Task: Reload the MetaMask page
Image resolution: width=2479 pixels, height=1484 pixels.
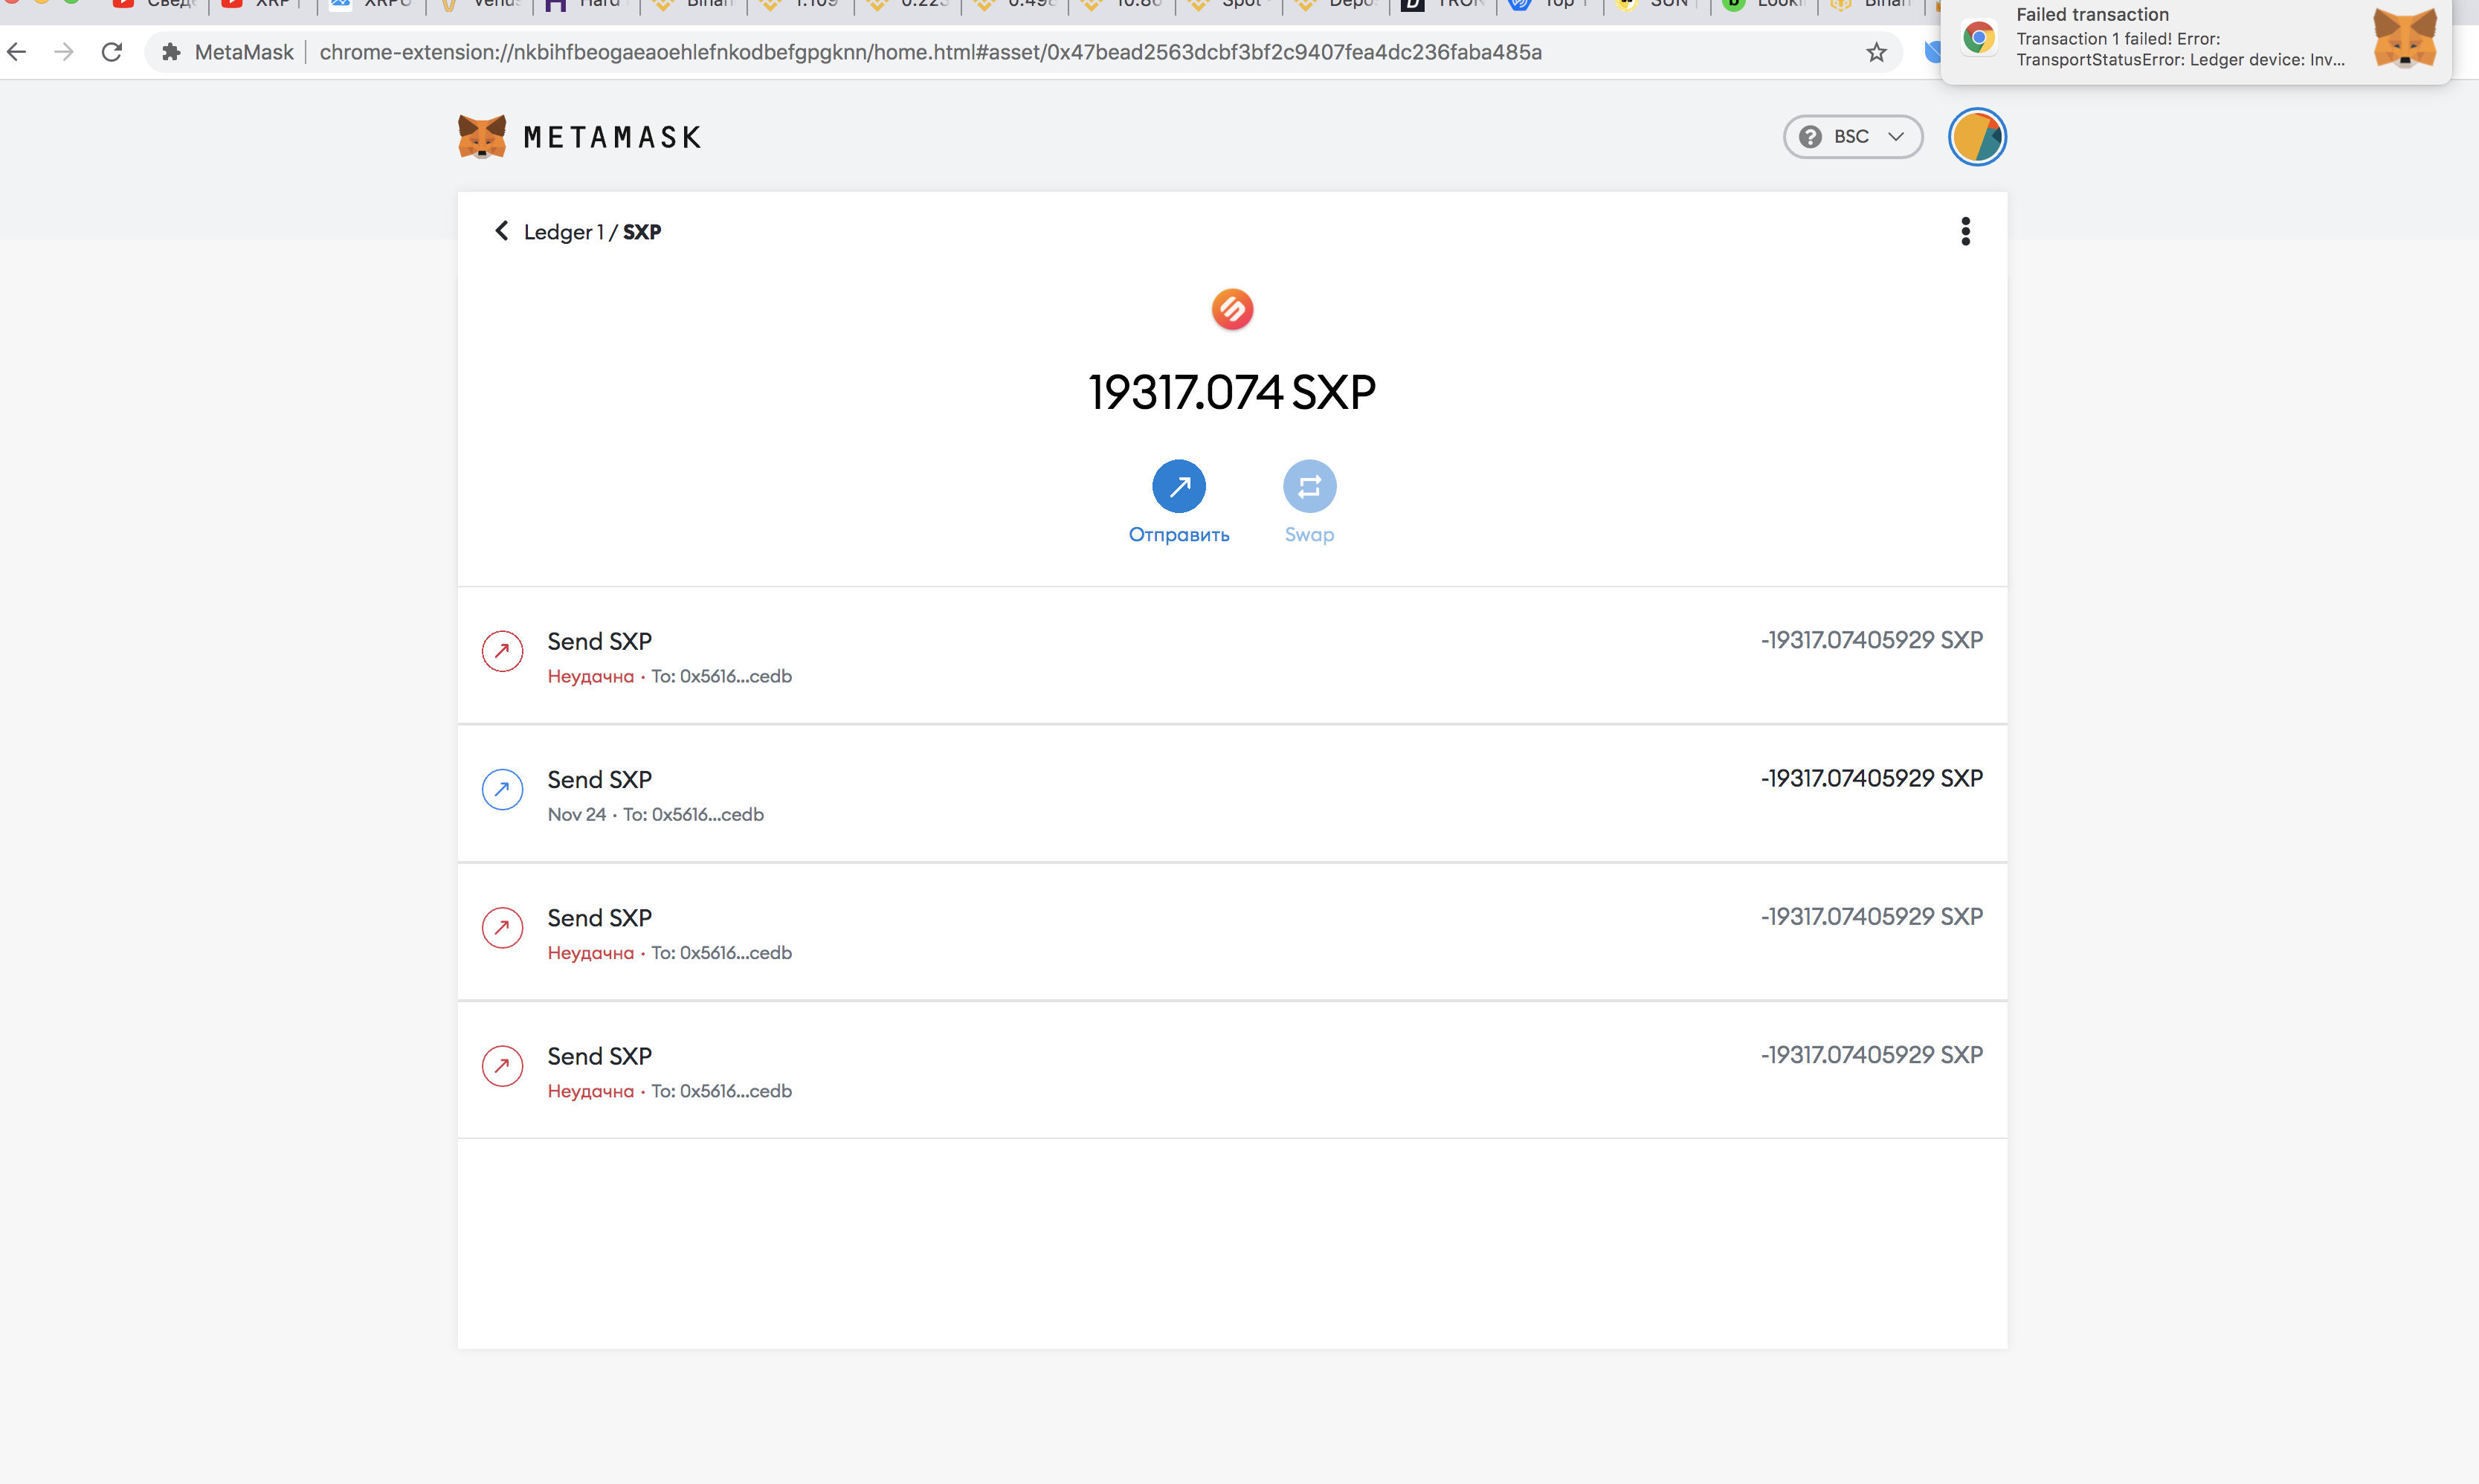Action: pyautogui.click(x=112, y=52)
